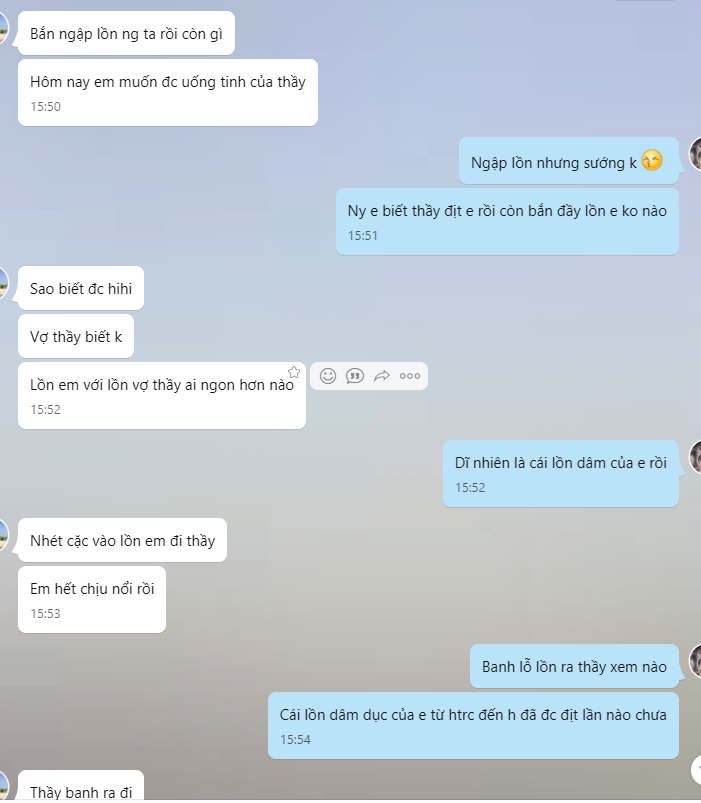Select the "Vợ thầy biết k" message bubble
The width and height of the screenshot is (701, 803).
76,336
